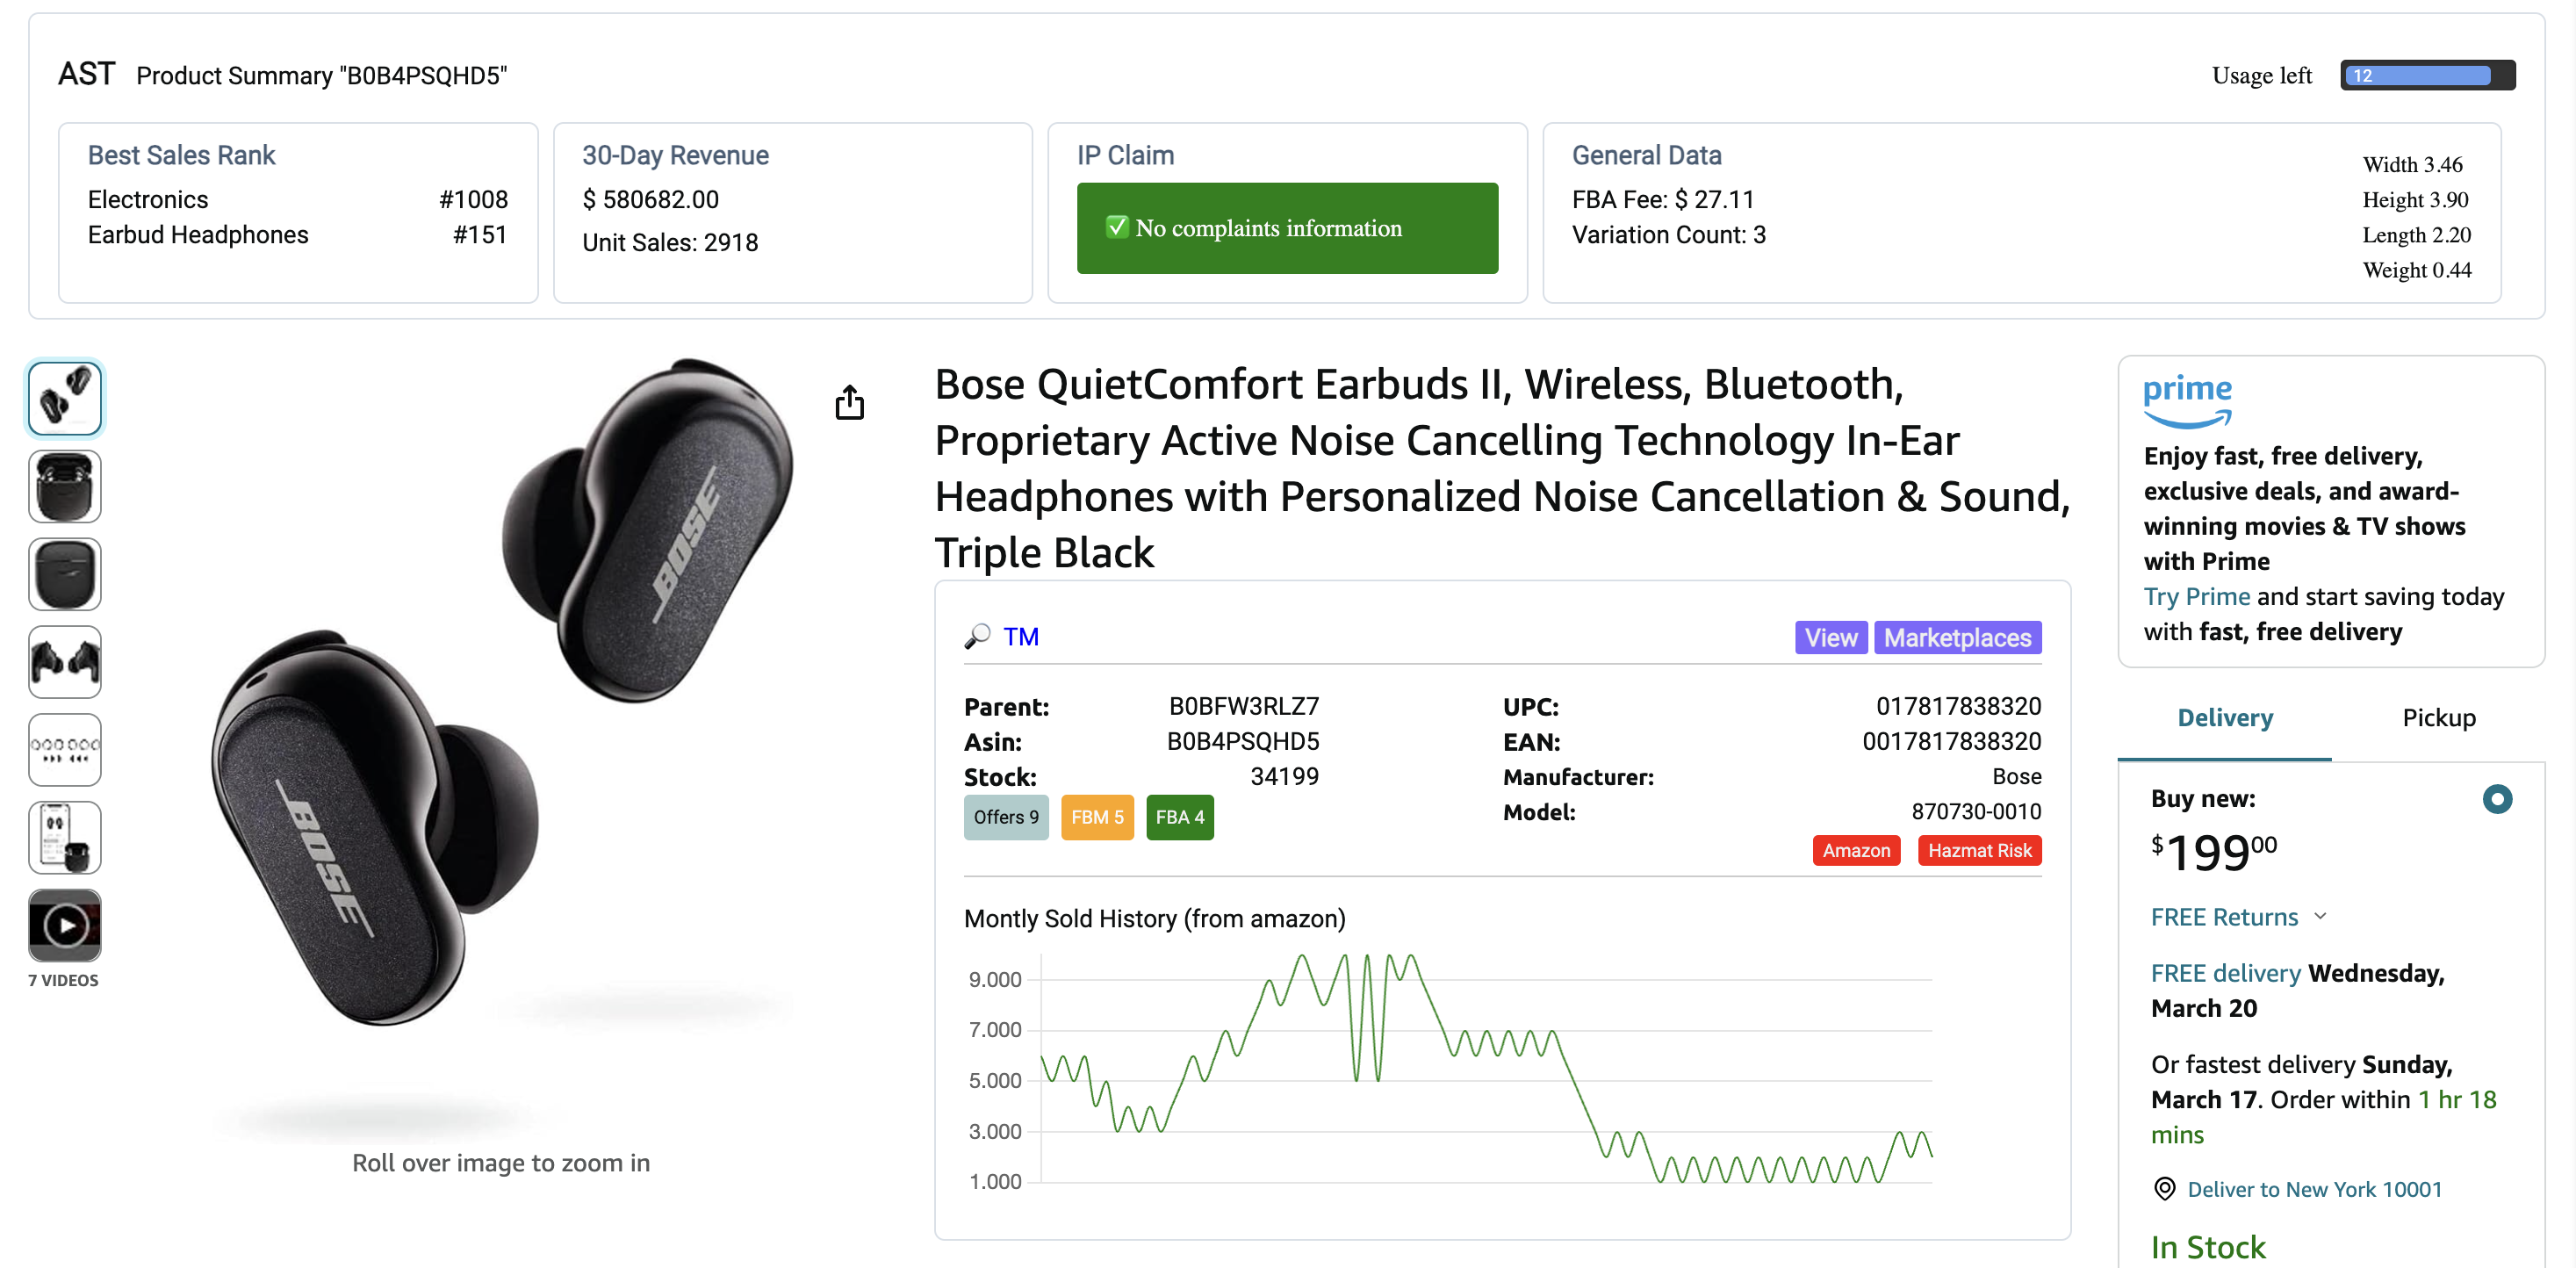Click Deliver to New York 10001
Image resolution: width=2576 pixels, height=1268 pixels.
[x=2314, y=1188]
